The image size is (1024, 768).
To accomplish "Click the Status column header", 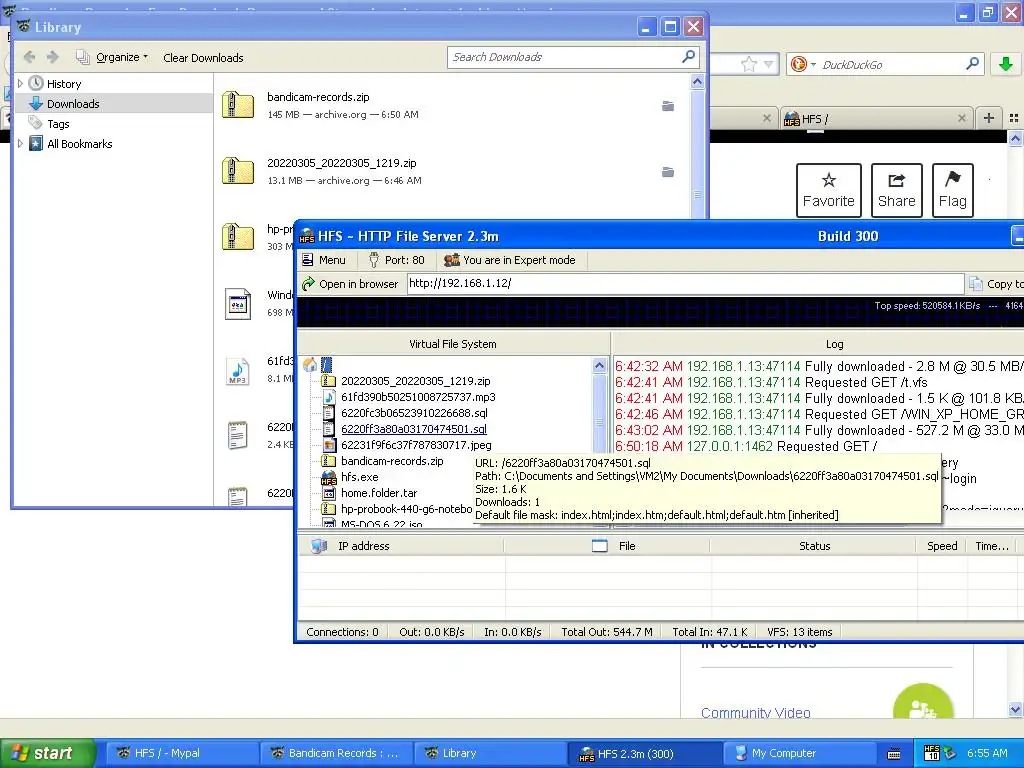I will coord(814,546).
